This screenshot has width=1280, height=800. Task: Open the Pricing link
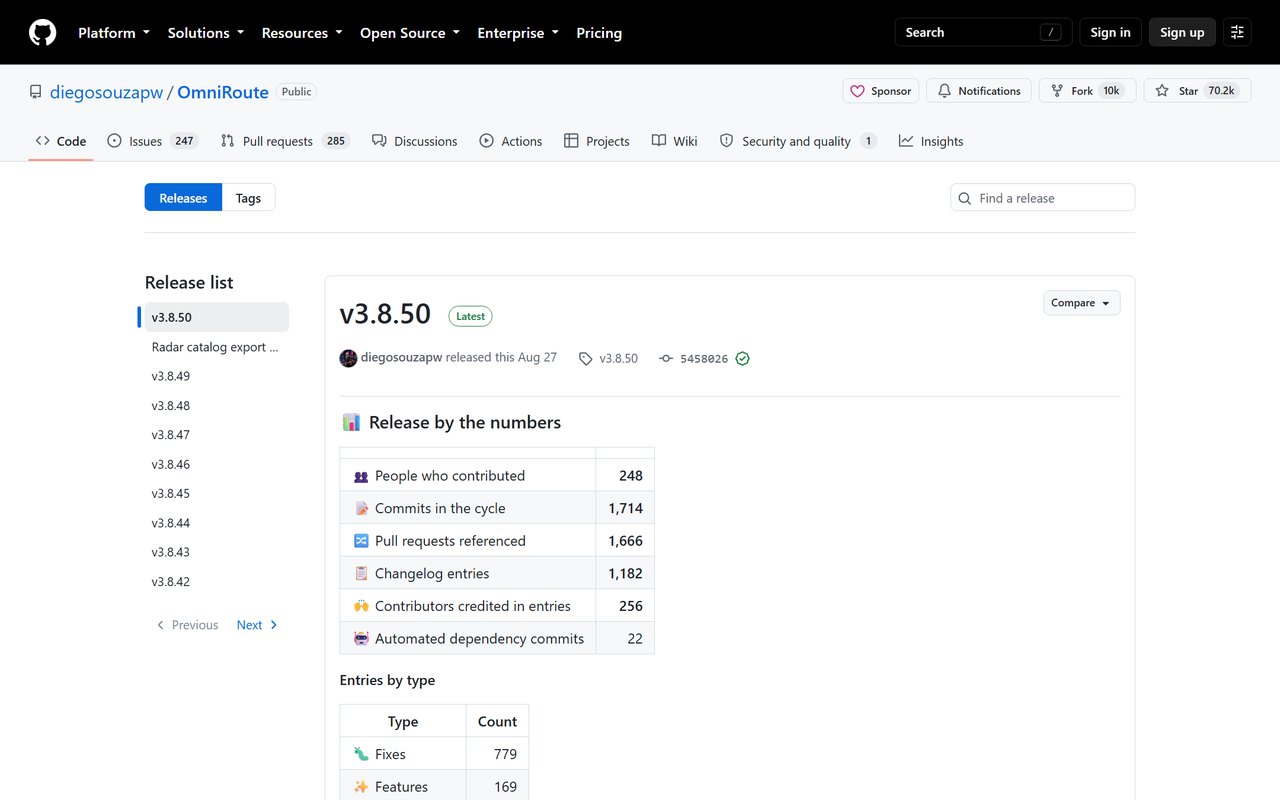599,32
